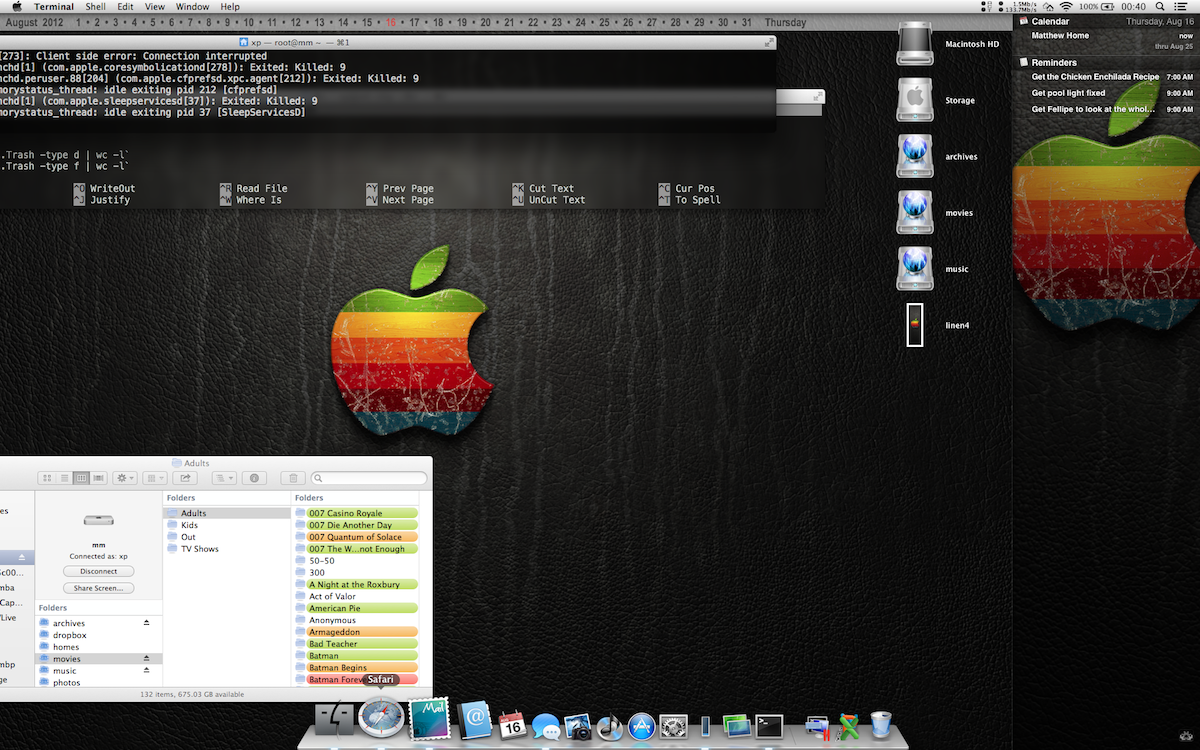Open Finder Arrange dropdown
This screenshot has width=1200, height=750.
point(153,479)
